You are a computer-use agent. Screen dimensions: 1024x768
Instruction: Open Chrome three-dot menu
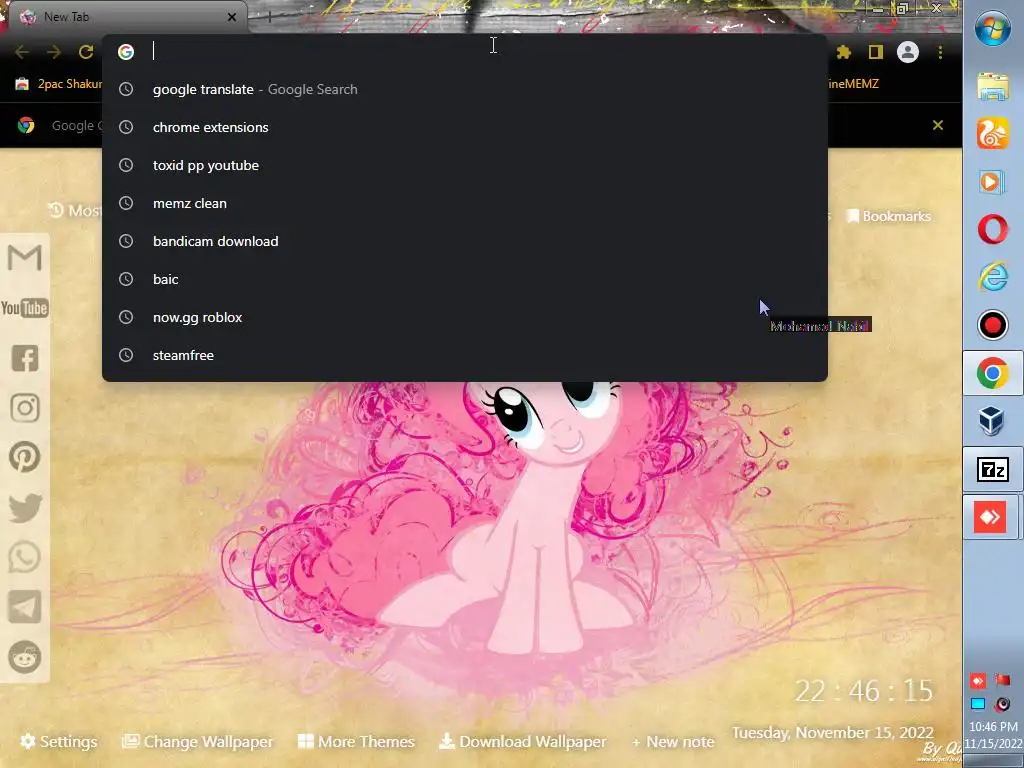pos(940,52)
